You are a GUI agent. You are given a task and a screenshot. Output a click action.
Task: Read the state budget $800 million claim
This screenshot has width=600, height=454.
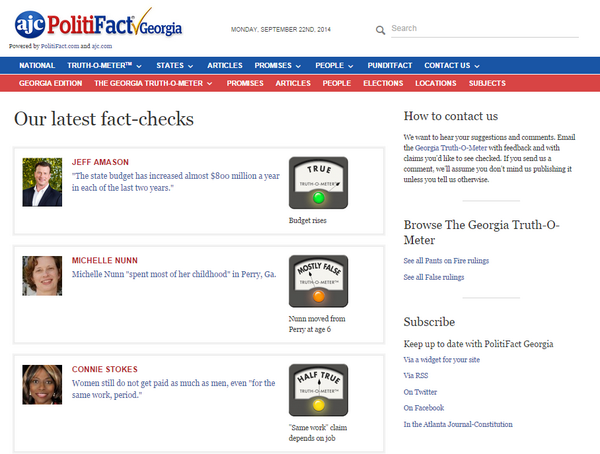pos(176,182)
